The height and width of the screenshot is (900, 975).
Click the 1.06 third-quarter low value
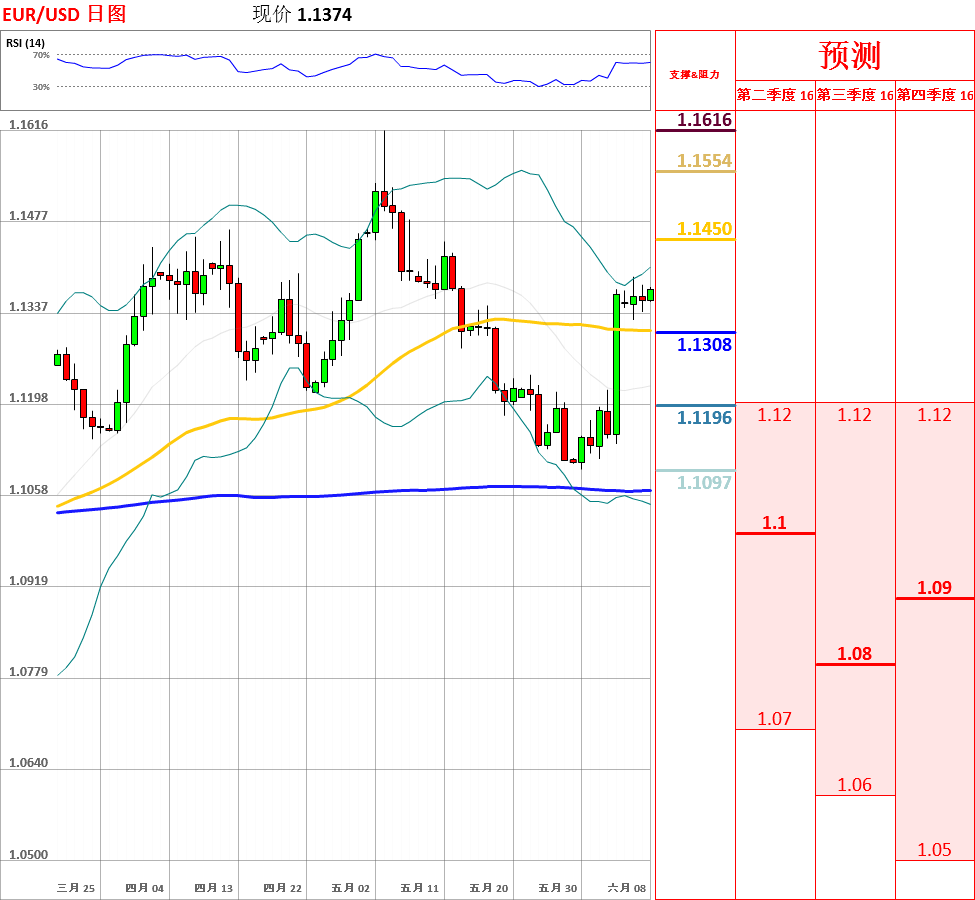(854, 785)
